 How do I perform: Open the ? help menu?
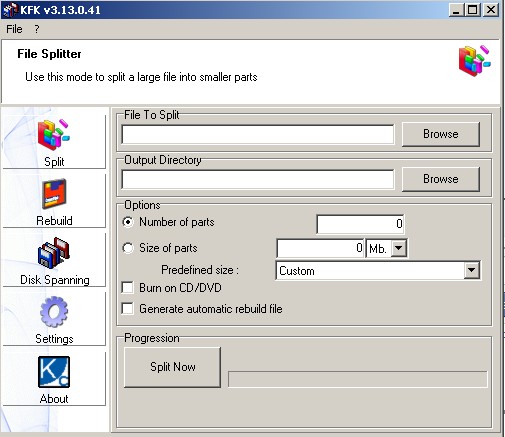point(37,29)
